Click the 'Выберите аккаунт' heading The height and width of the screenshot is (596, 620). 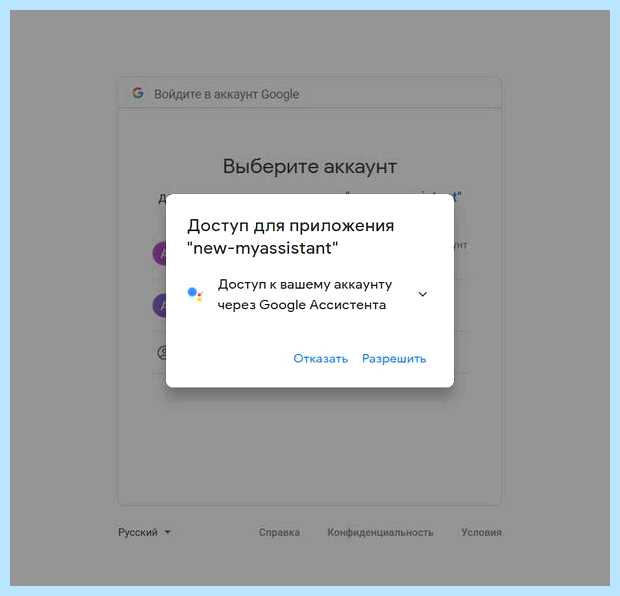pyautogui.click(x=310, y=167)
